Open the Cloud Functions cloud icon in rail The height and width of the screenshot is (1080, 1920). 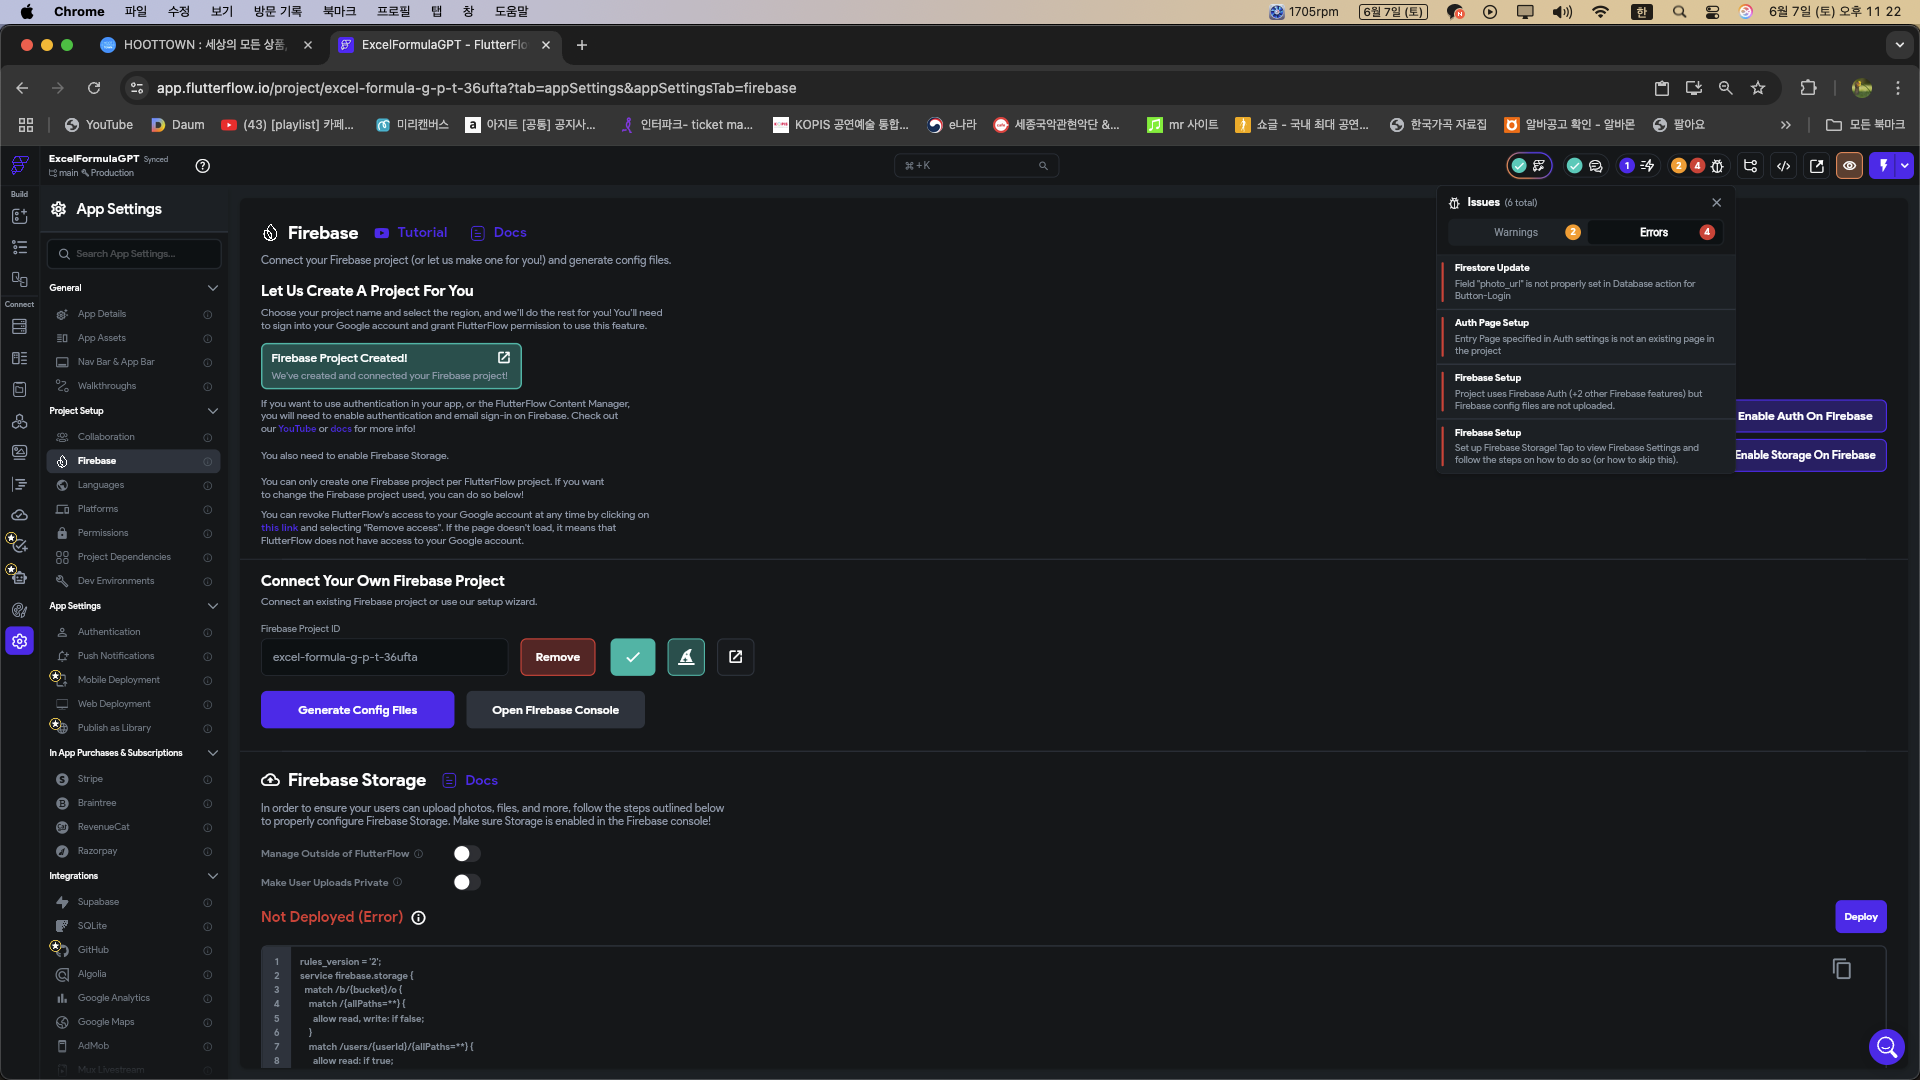pos(19,515)
